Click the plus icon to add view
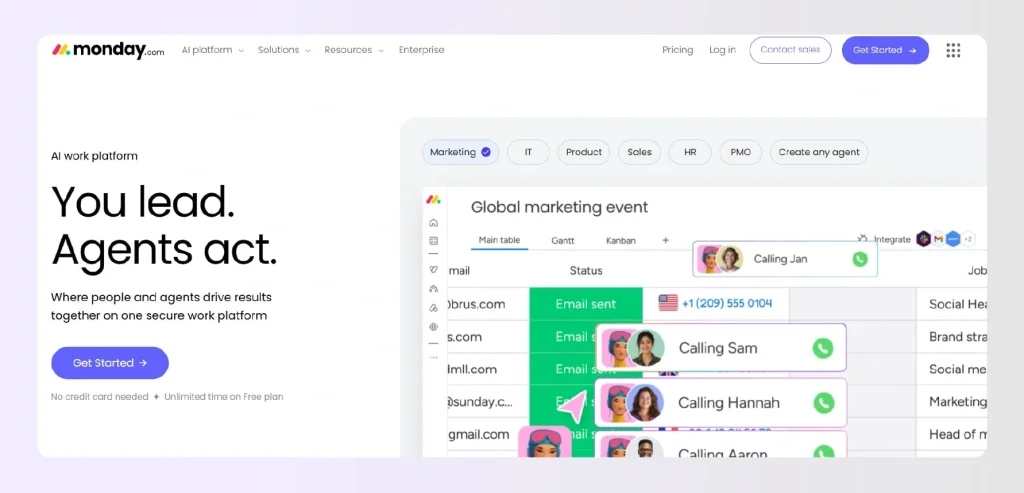Screen dimensions: 1024x493 click(665, 240)
